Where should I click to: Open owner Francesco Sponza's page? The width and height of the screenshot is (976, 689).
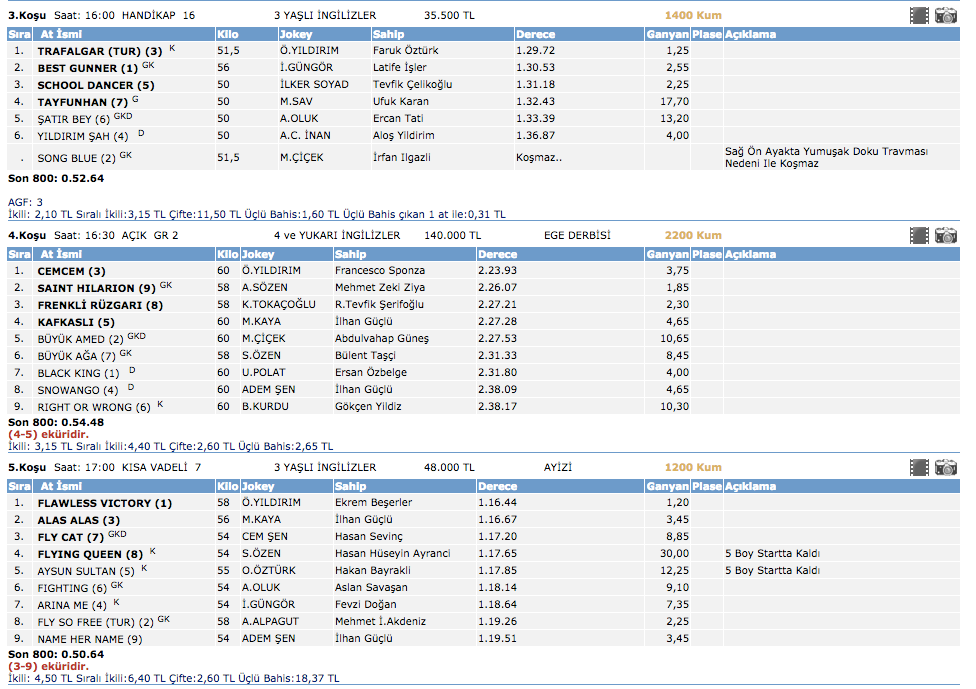pos(379,271)
